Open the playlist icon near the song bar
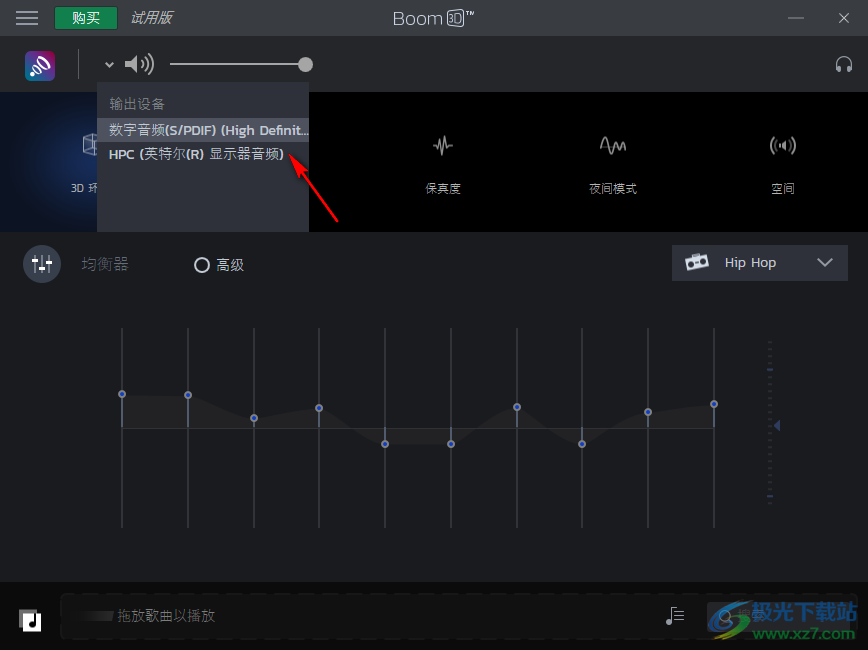Screen dimensions: 868x650 point(675,616)
